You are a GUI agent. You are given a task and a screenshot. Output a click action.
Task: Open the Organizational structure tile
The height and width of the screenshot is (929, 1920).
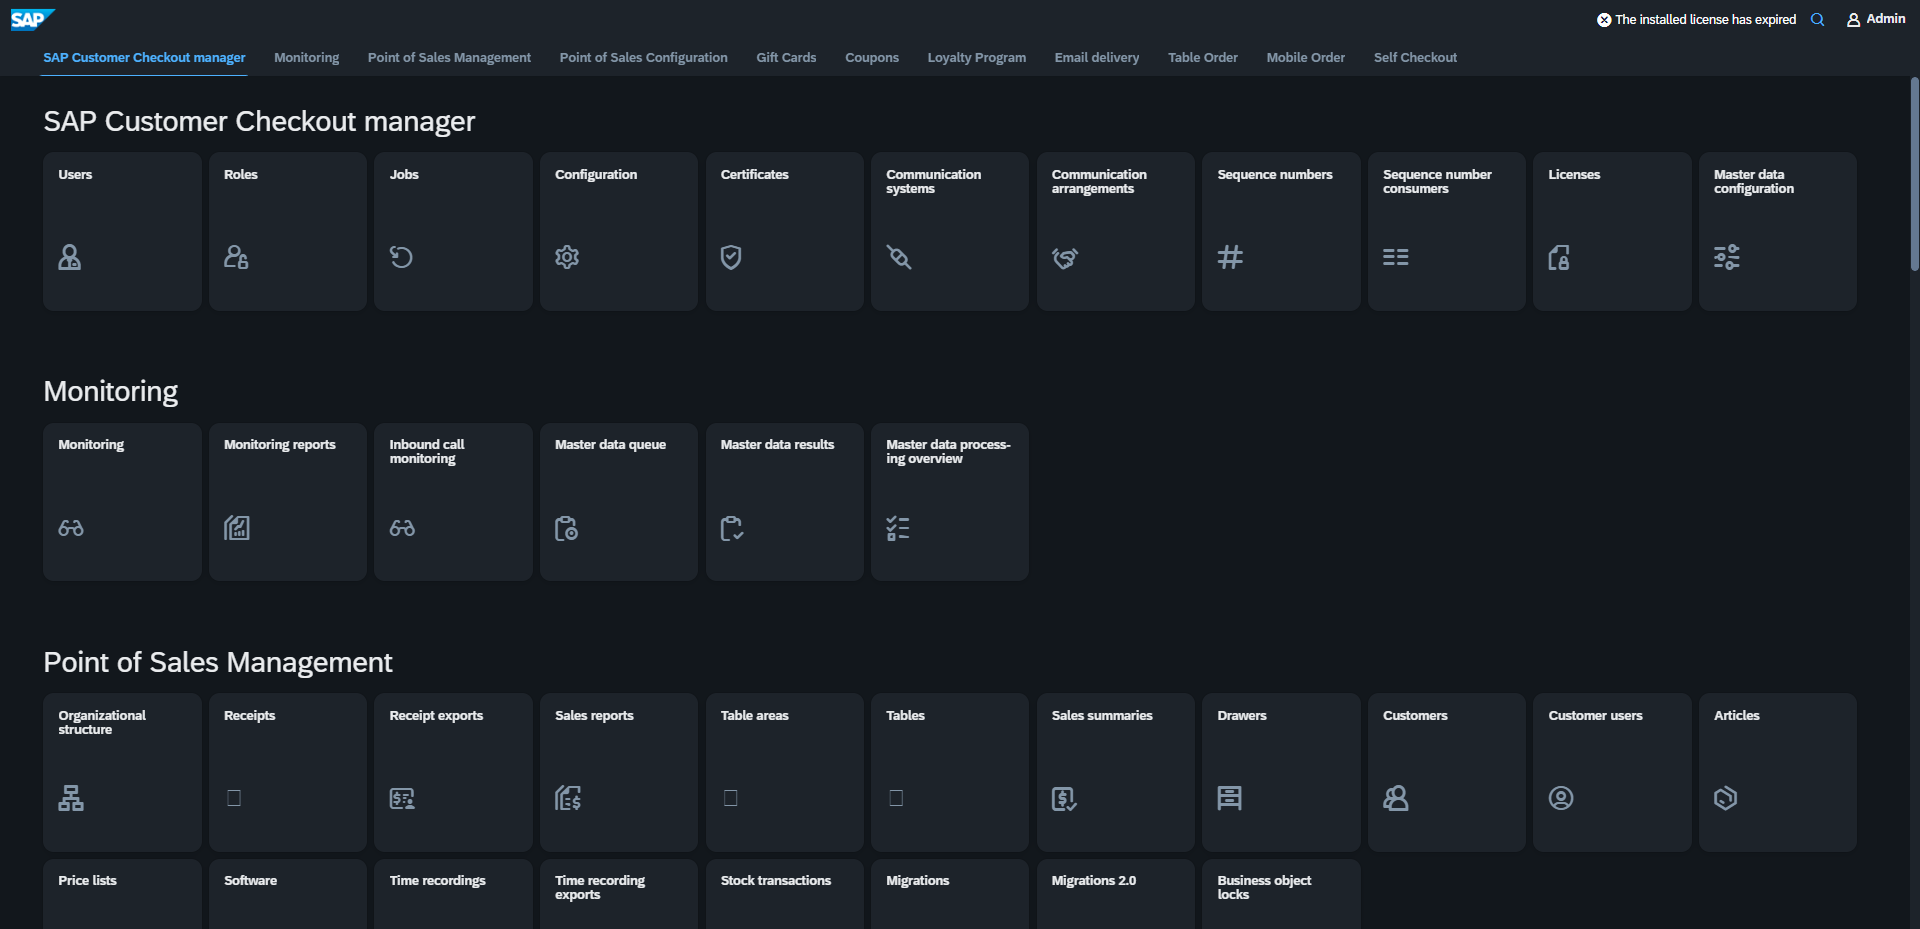pyautogui.click(x=122, y=772)
